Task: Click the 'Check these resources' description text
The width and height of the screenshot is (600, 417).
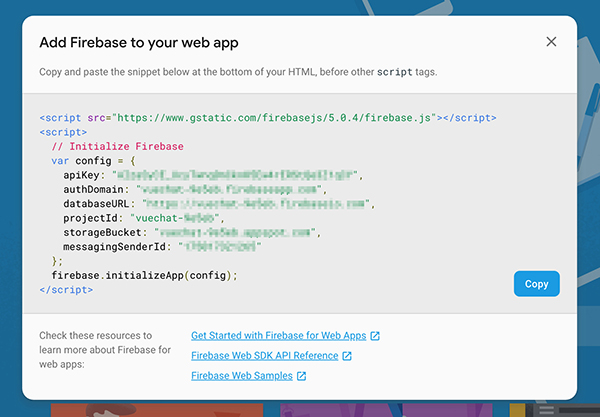Action: click(105, 350)
